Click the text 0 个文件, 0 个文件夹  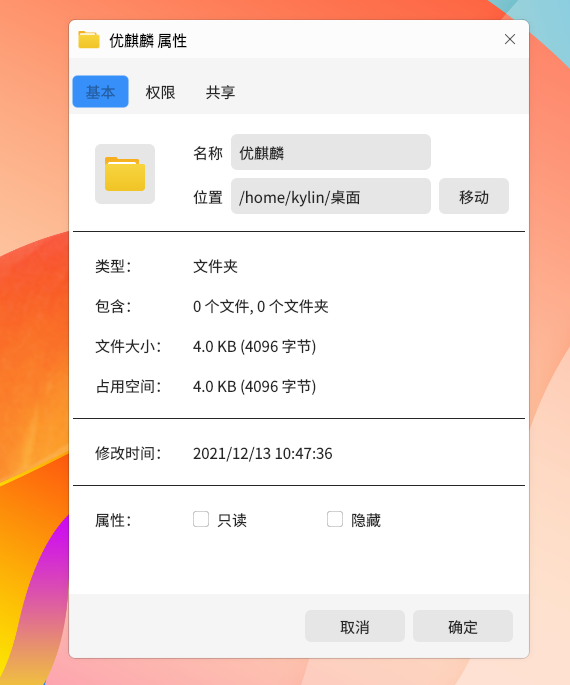click(x=261, y=307)
